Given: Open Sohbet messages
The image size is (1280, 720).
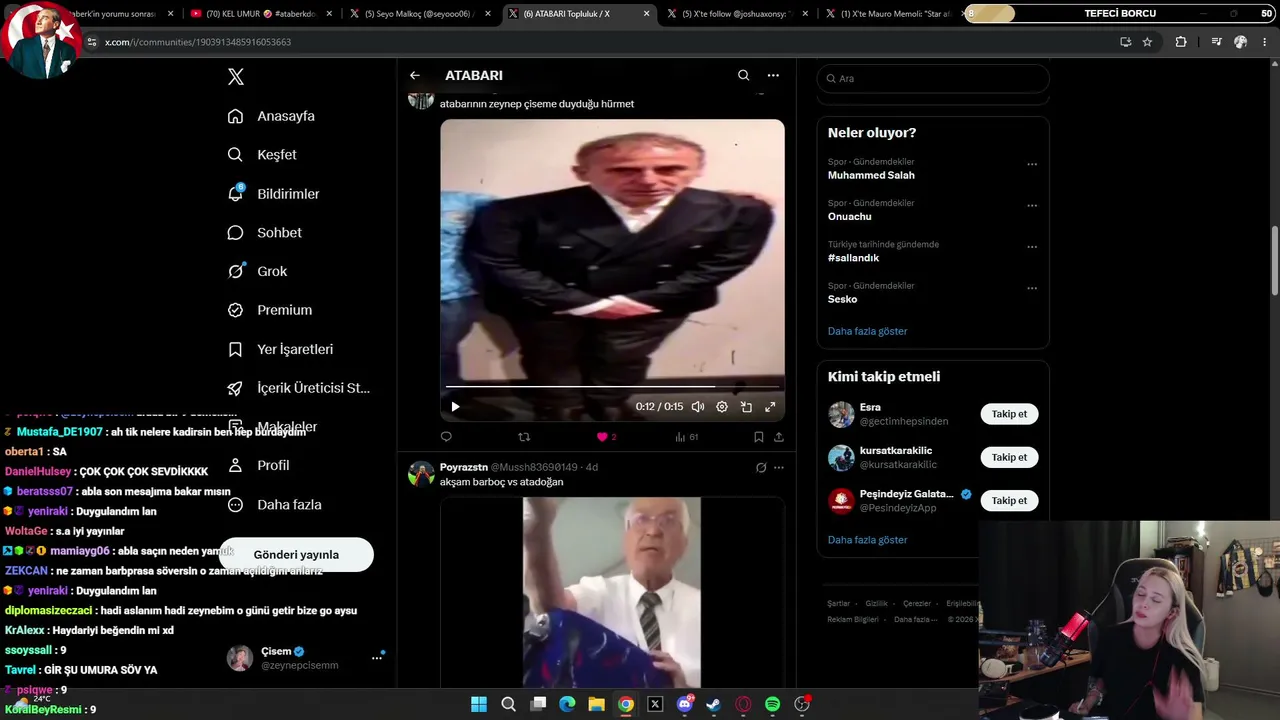Looking at the screenshot, I should coord(264,233).
